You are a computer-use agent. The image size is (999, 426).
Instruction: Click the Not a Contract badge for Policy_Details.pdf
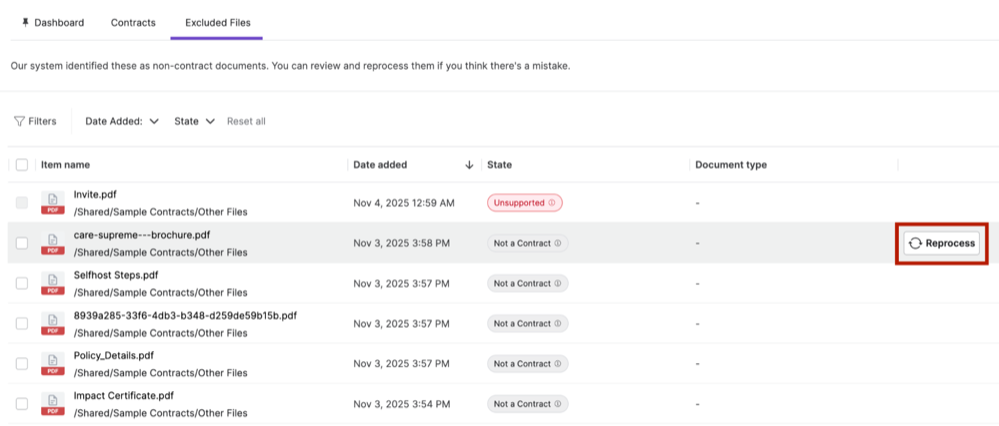[527, 364]
